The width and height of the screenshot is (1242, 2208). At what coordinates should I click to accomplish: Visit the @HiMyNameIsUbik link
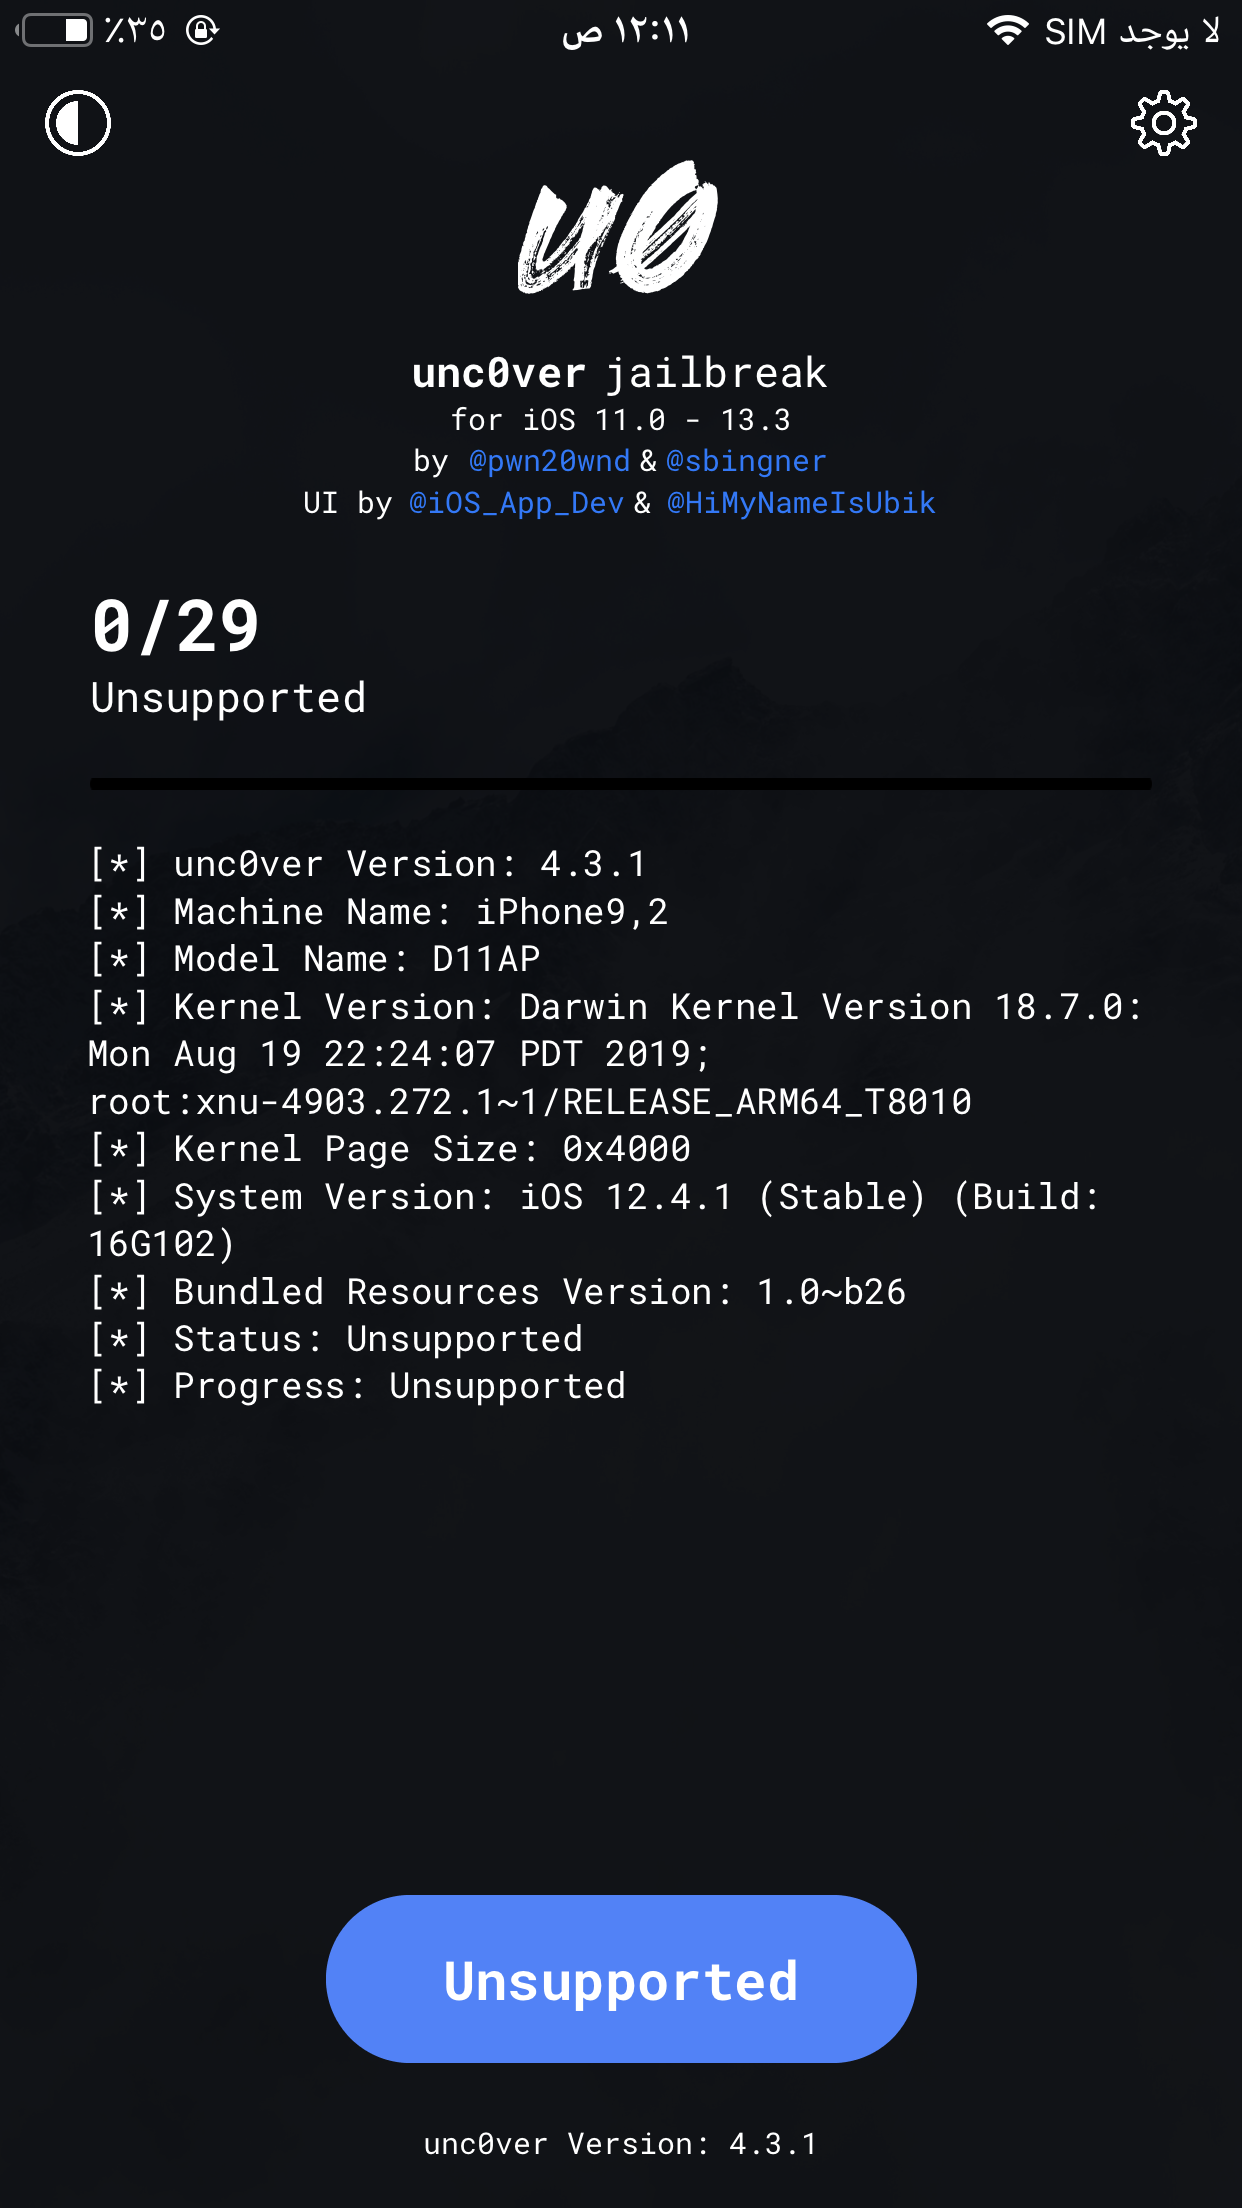[801, 503]
